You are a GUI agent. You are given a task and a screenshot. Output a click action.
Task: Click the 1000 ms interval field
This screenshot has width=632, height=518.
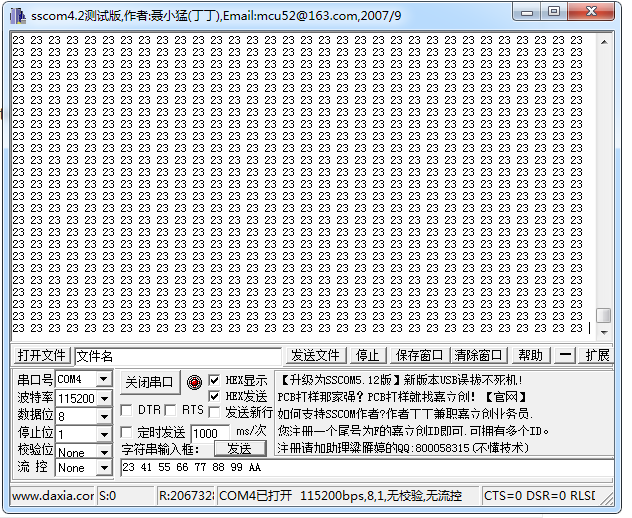(x=210, y=433)
